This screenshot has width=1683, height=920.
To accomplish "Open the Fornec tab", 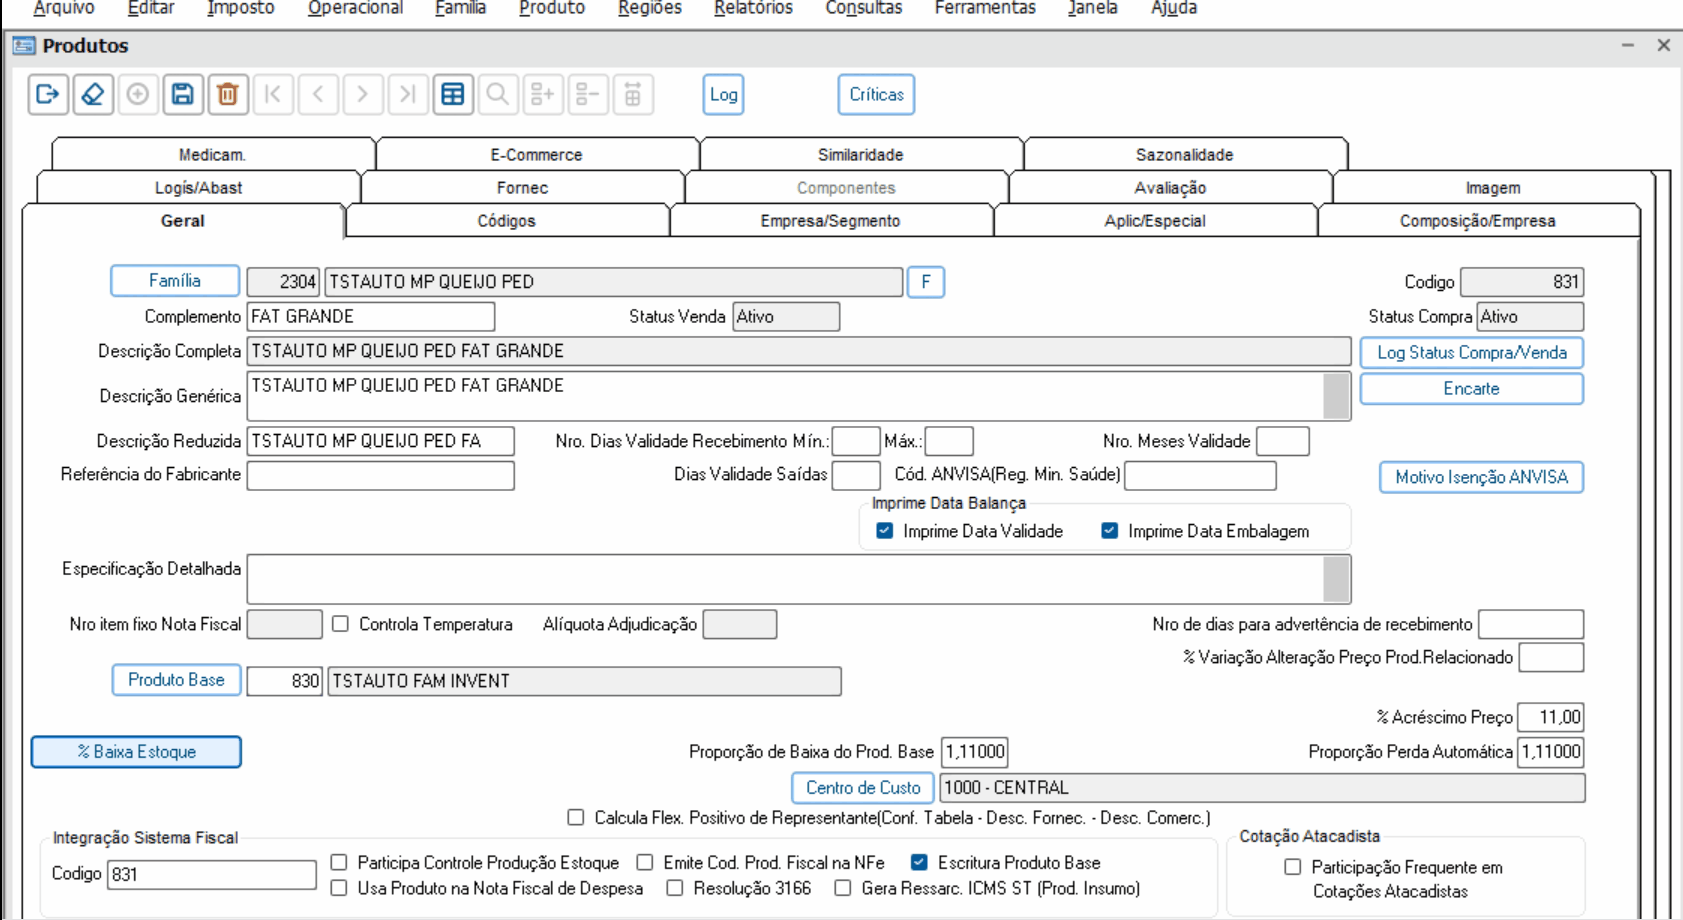I will tap(522, 188).
